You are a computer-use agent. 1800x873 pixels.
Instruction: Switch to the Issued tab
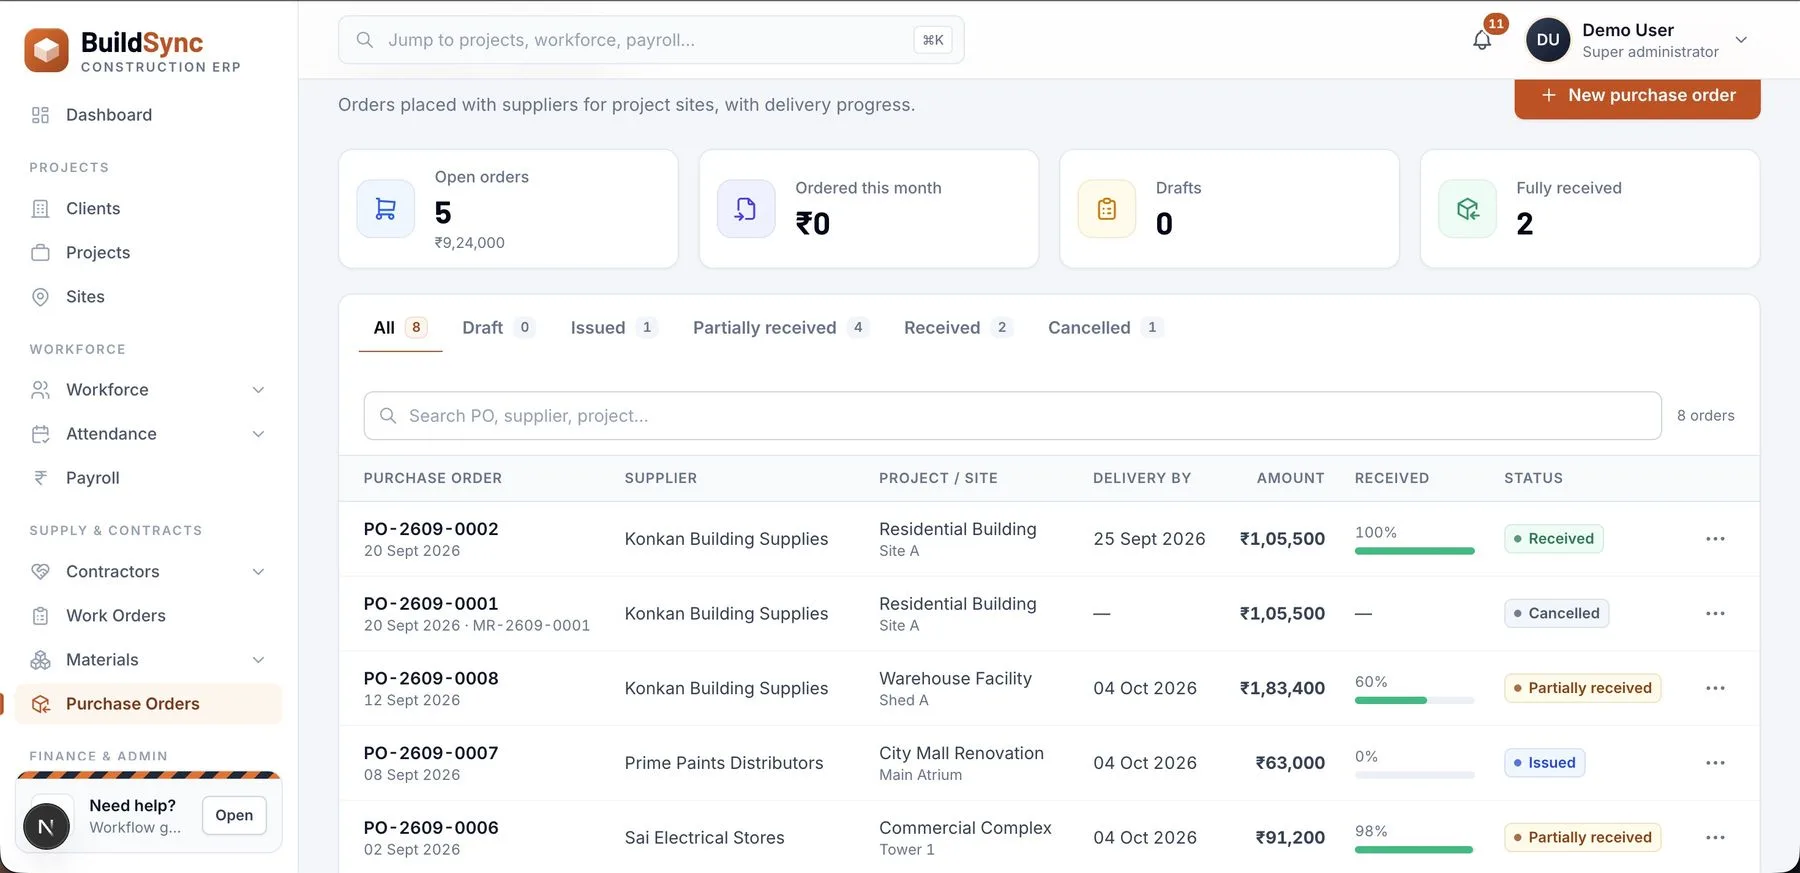pos(613,328)
